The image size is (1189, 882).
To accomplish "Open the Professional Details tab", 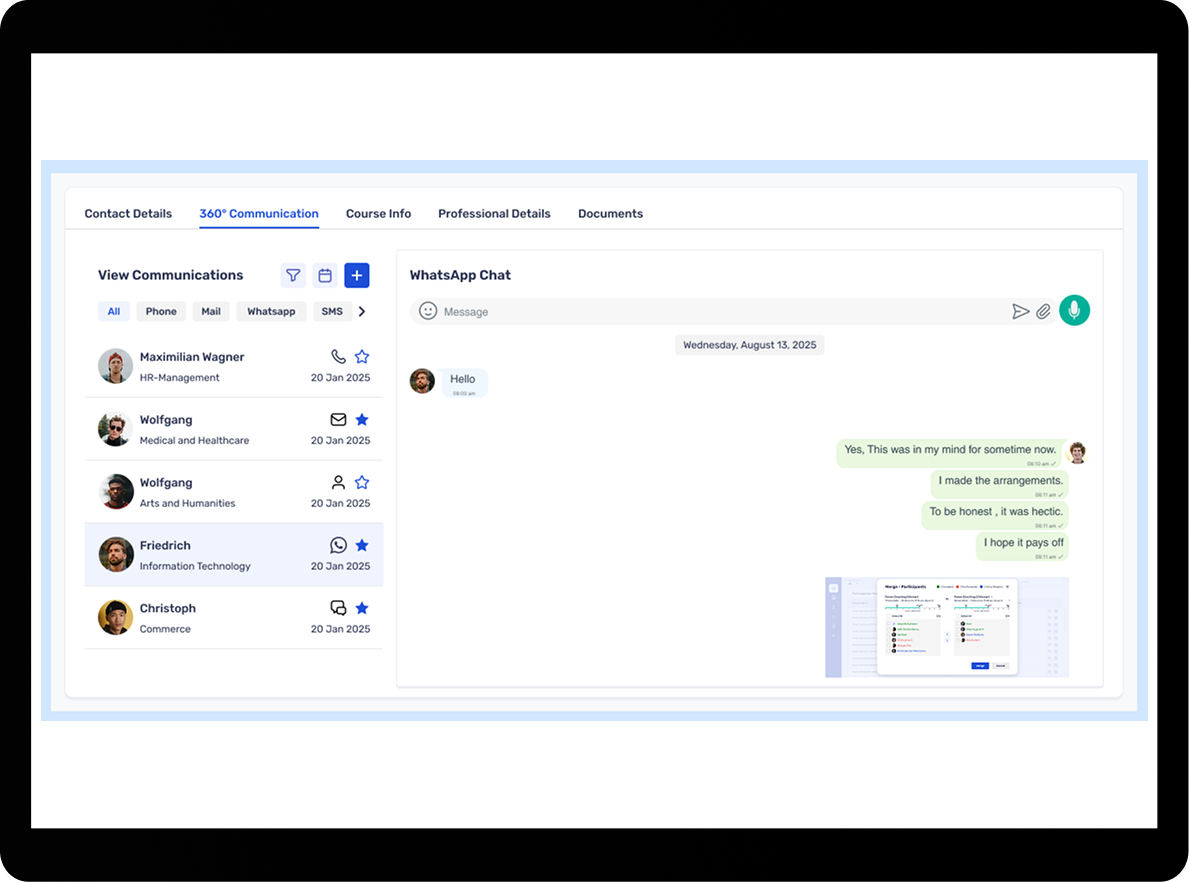I will point(494,214).
